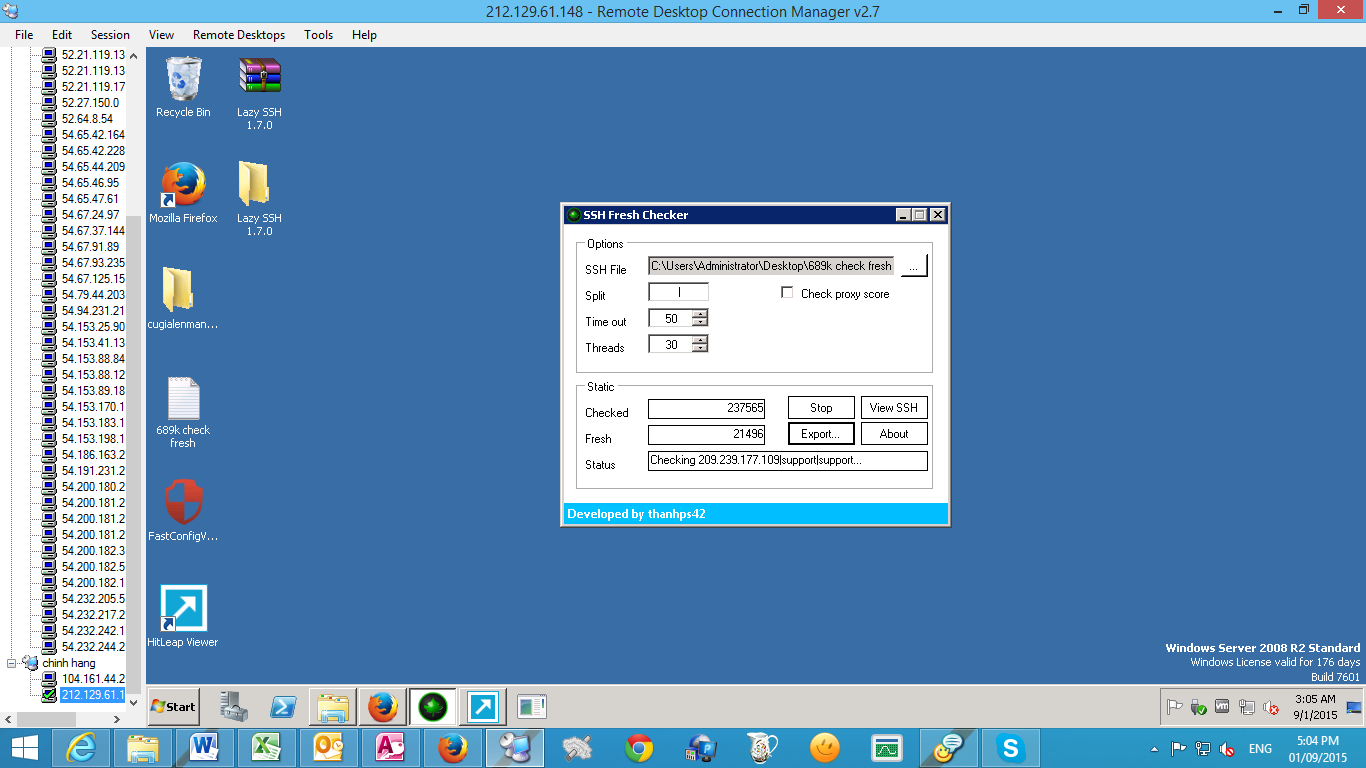This screenshot has height=768, width=1366.
Task: Increase the Time out value with the up arrow
Action: 700,315
